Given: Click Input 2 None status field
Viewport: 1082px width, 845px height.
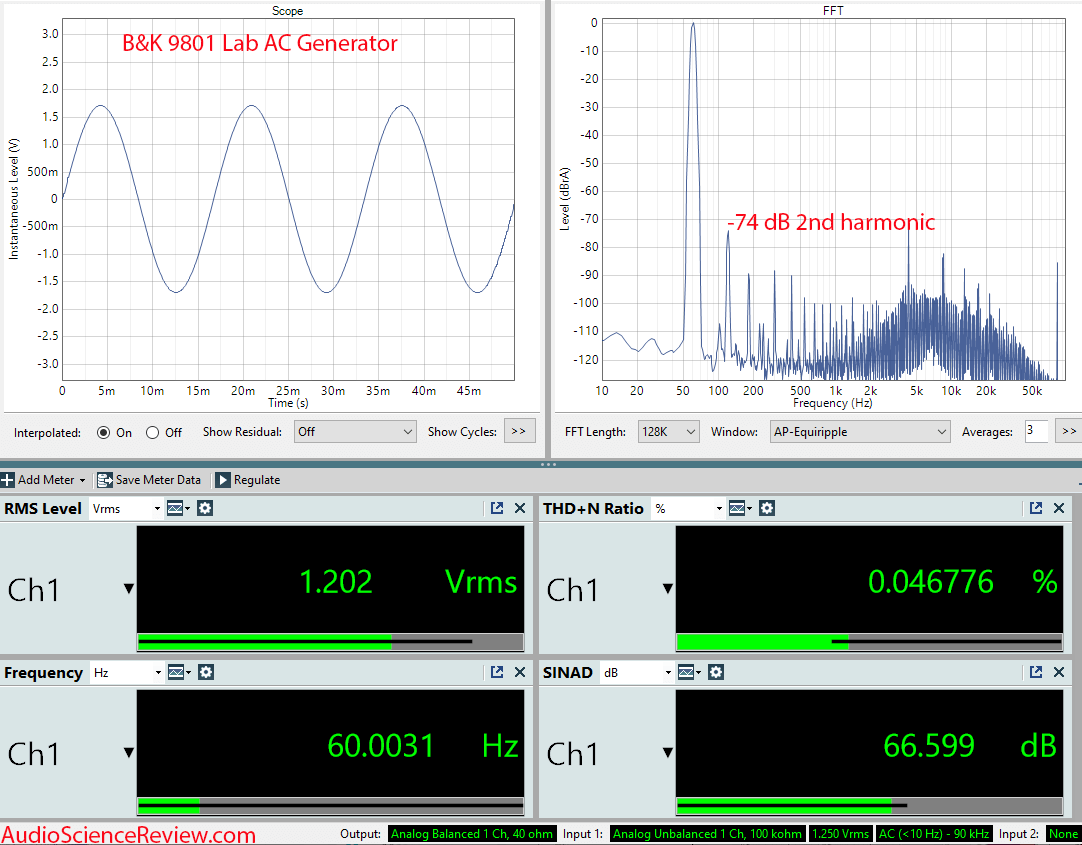Looking at the screenshot, I should coord(1063,834).
